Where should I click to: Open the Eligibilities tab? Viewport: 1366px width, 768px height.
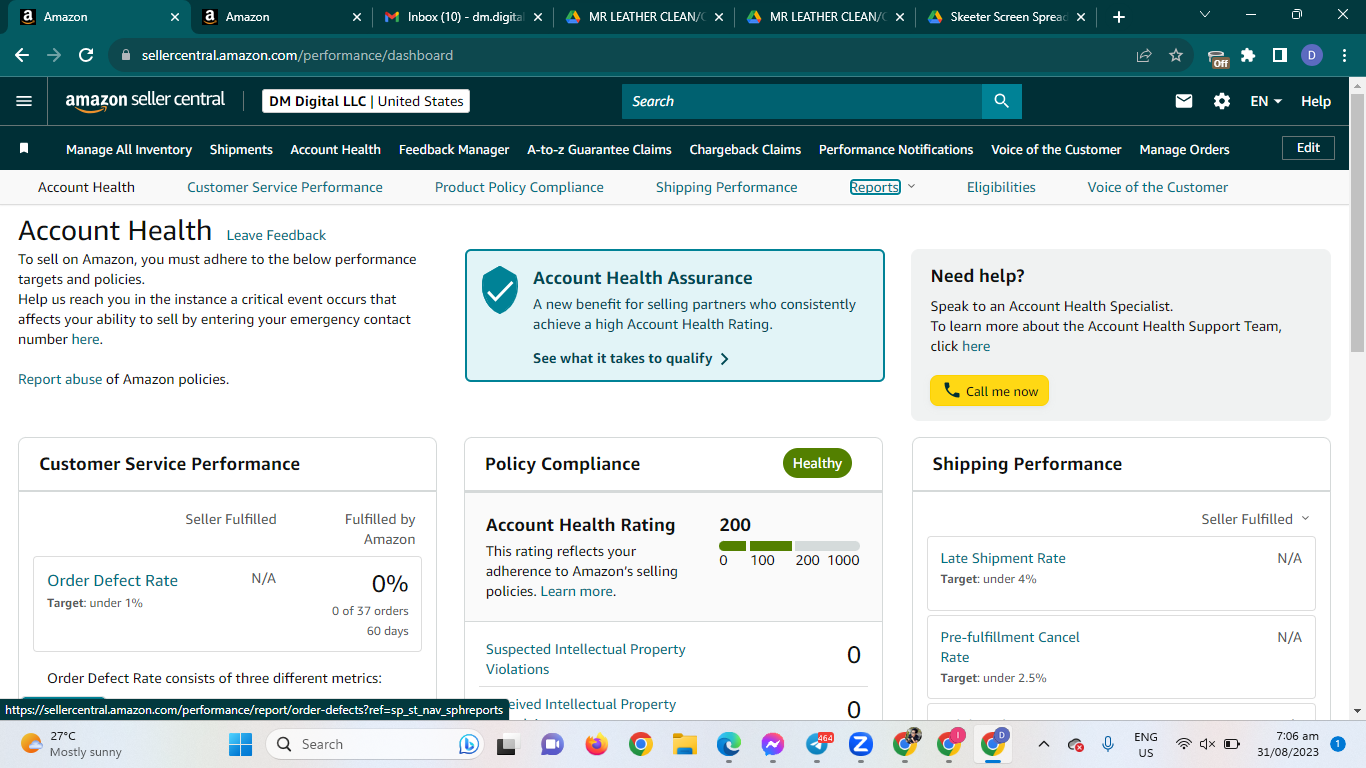point(1001,187)
